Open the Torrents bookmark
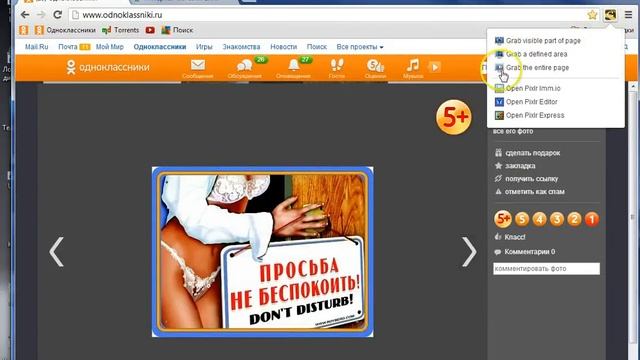 tap(121, 30)
